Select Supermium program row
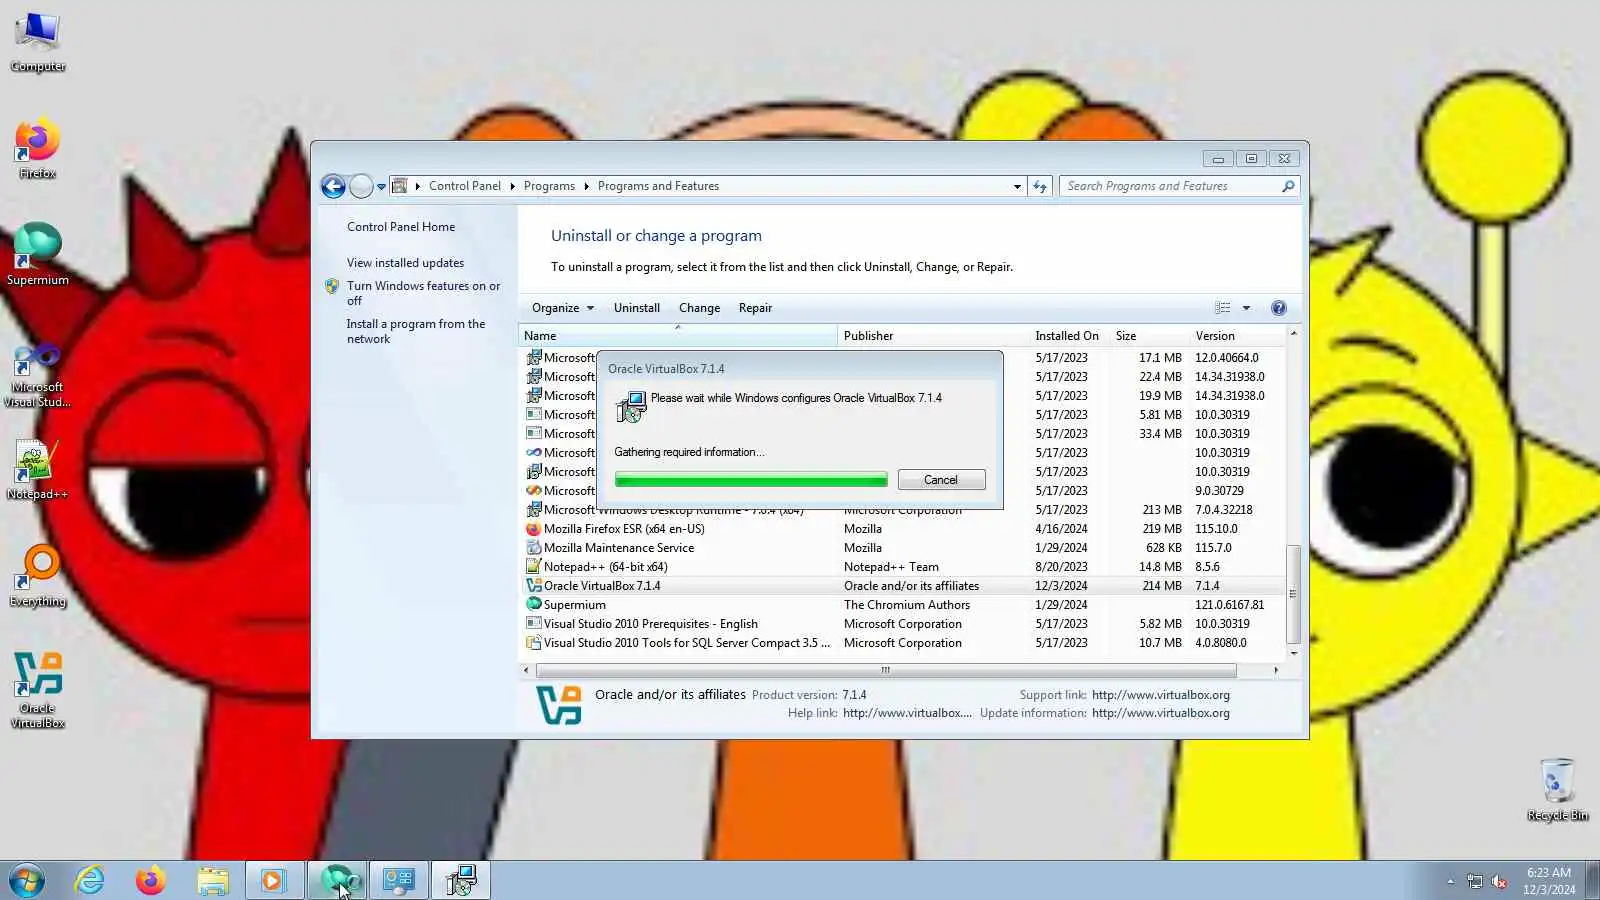 point(902,605)
